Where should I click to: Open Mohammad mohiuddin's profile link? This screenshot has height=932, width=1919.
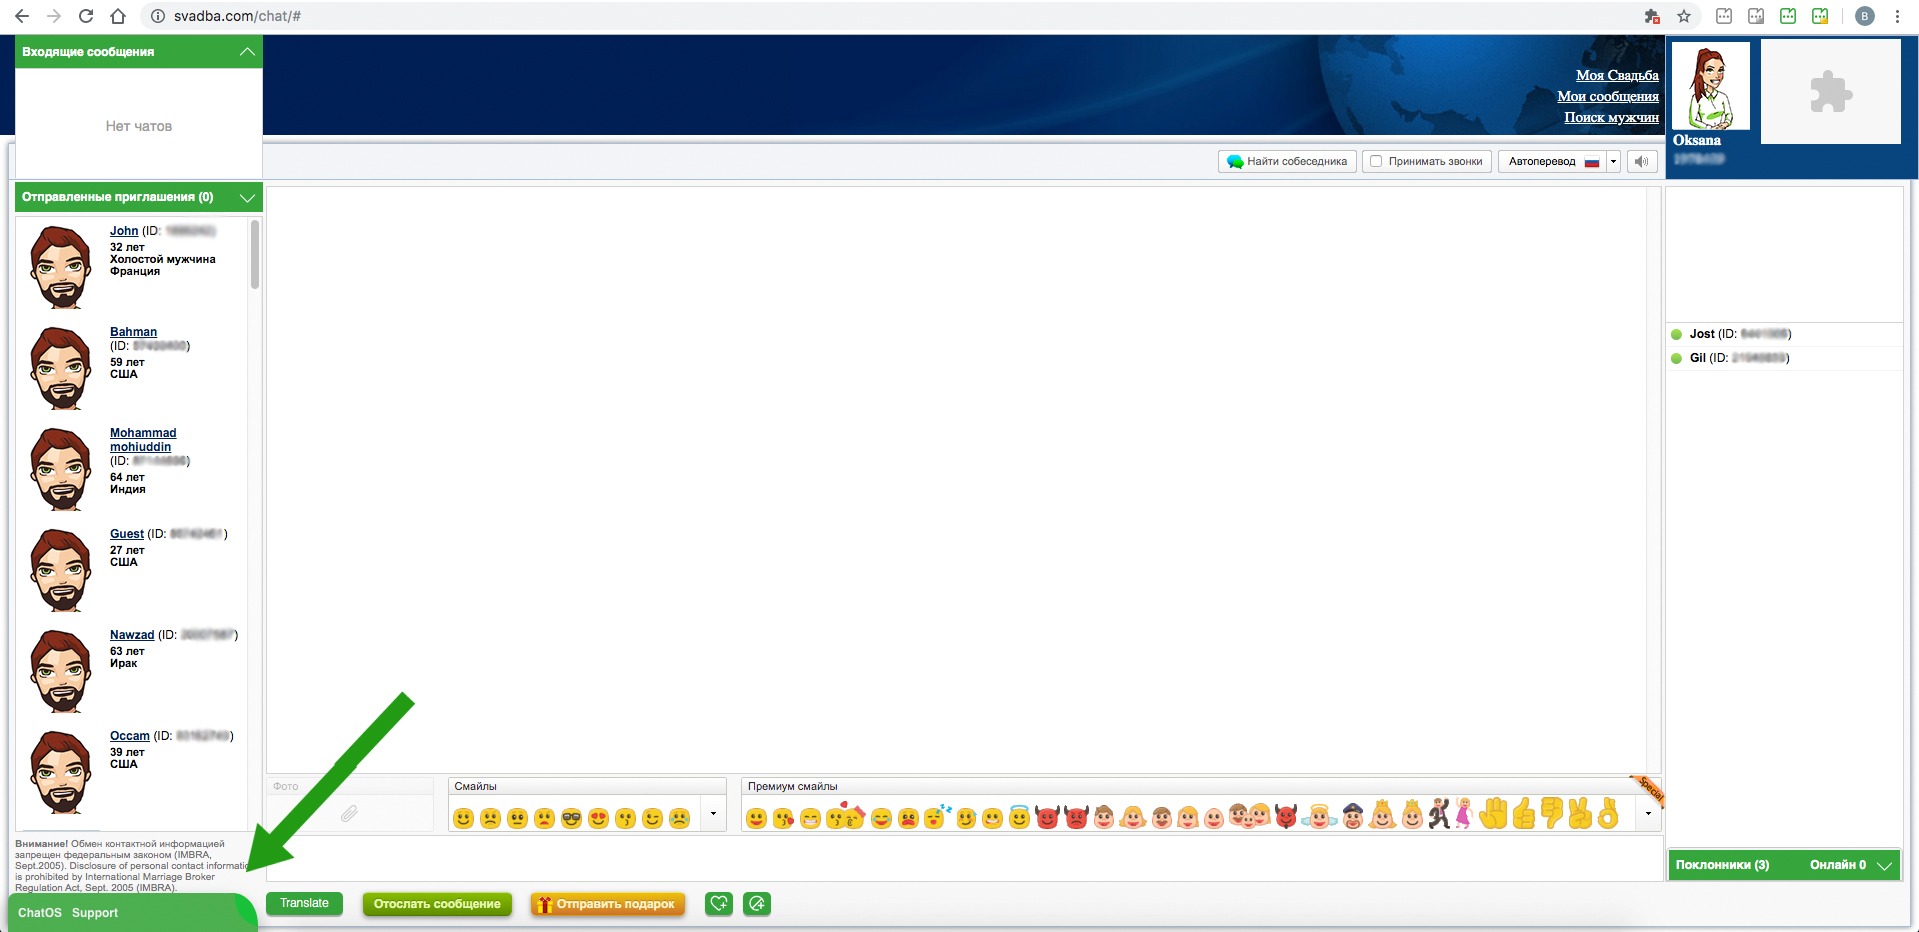pos(142,440)
